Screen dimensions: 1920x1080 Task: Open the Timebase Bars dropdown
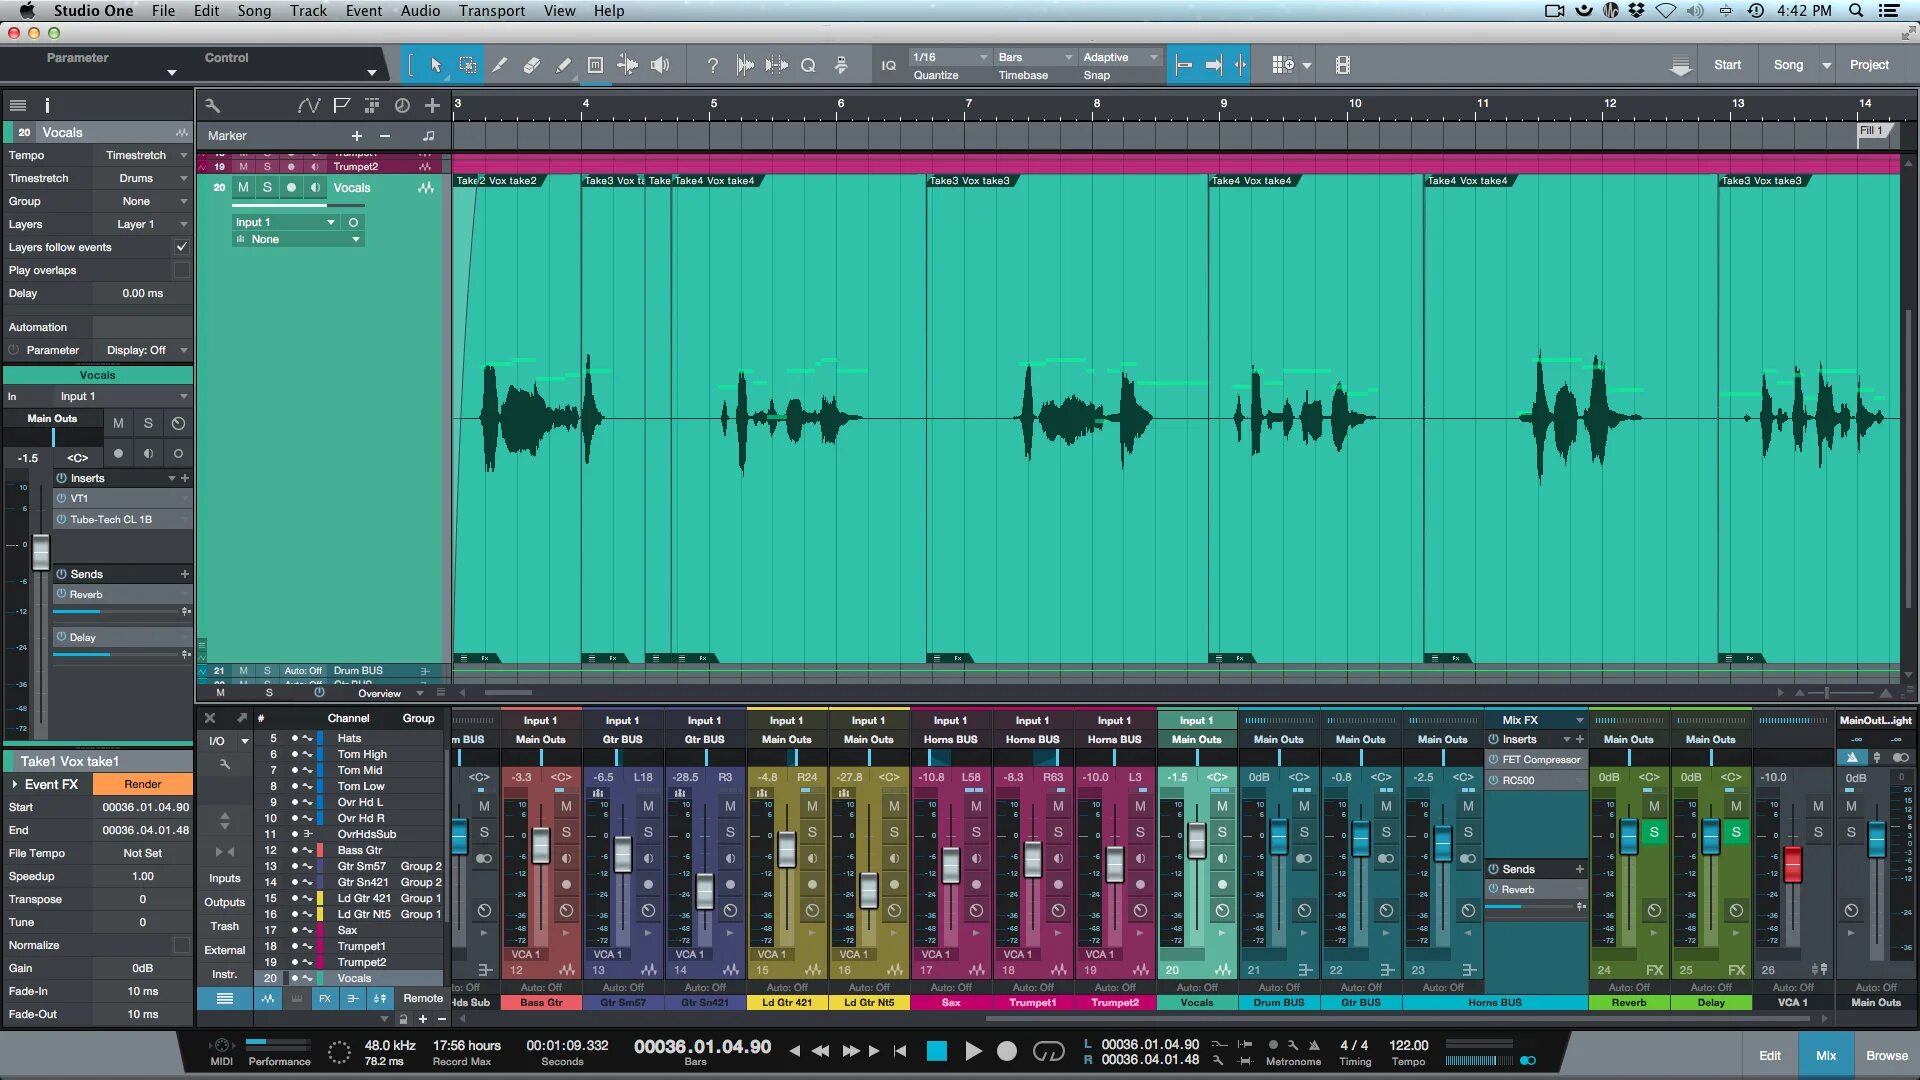tap(1035, 57)
